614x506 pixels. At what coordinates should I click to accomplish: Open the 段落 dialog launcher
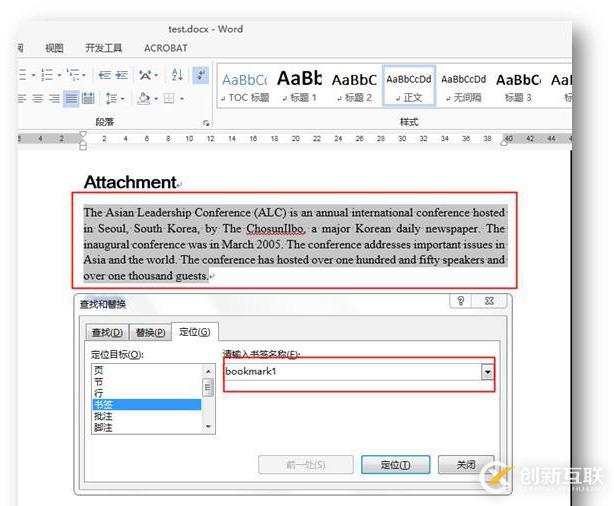206,123
